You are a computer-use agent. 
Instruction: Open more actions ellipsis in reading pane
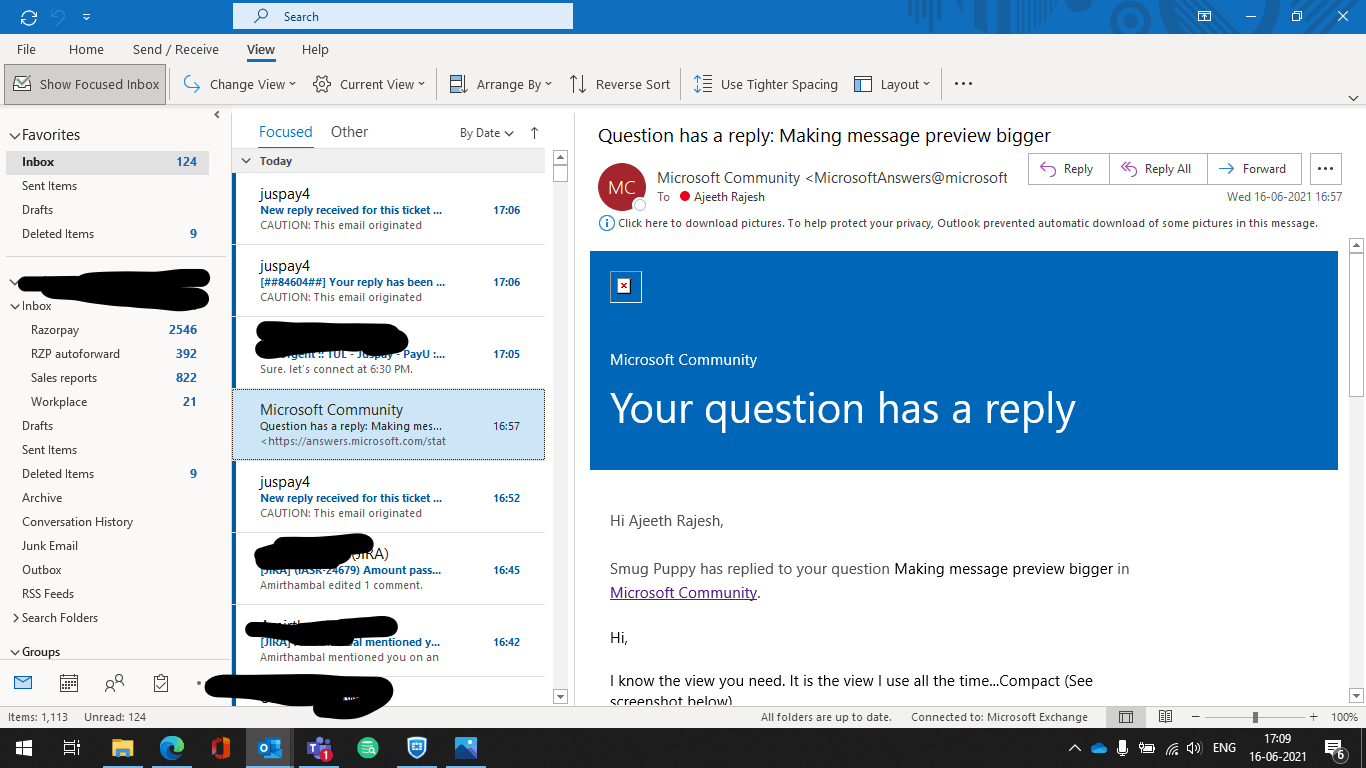[x=1325, y=169]
